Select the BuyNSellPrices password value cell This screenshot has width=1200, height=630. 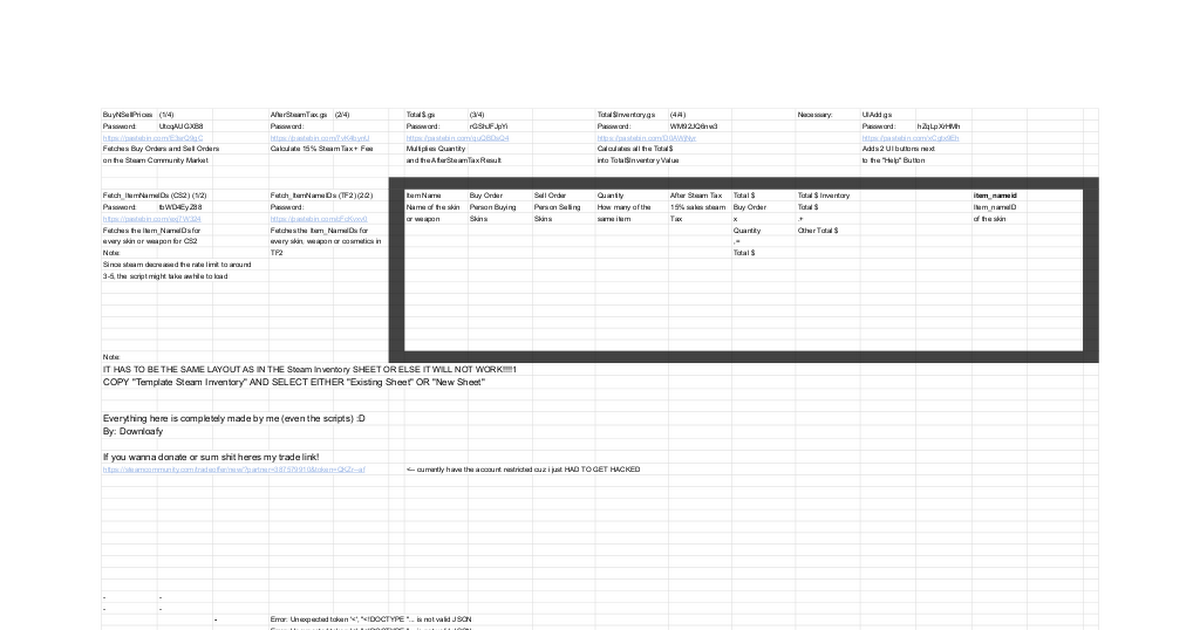tap(181, 127)
